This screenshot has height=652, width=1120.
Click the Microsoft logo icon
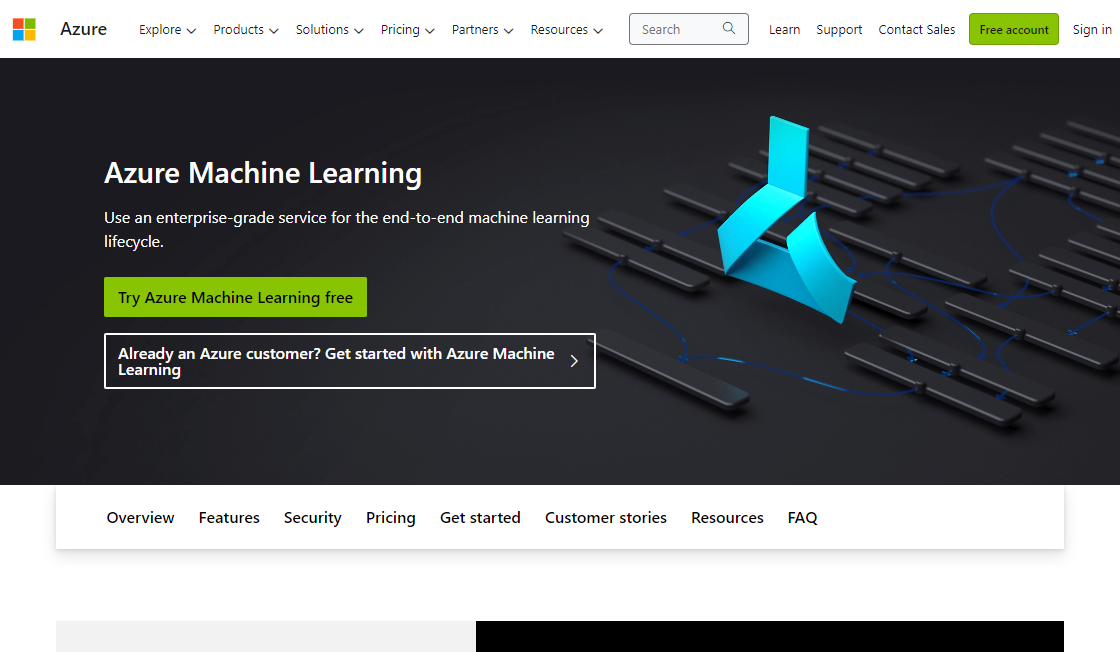(x=24, y=29)
